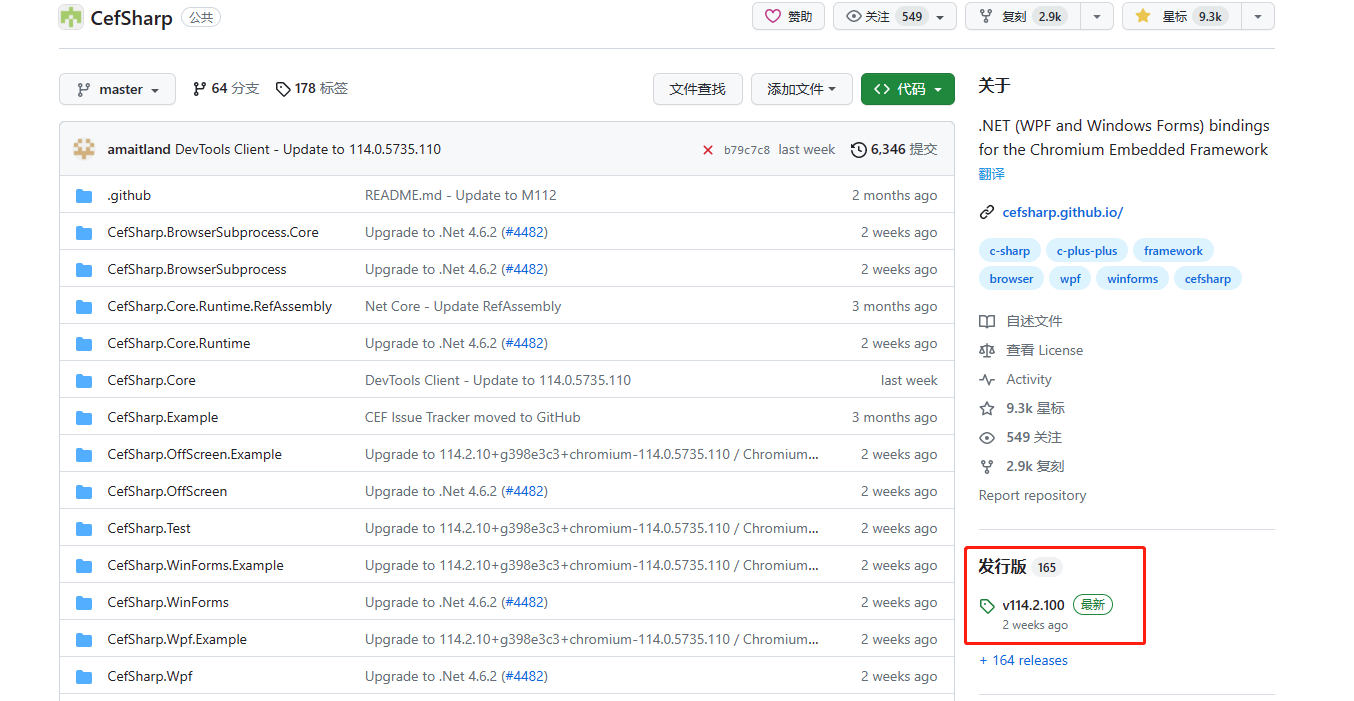The height and width of the screenshot is (701, 1354).
Task: Star the repository with 星标 button
Action: (1181, 16)
